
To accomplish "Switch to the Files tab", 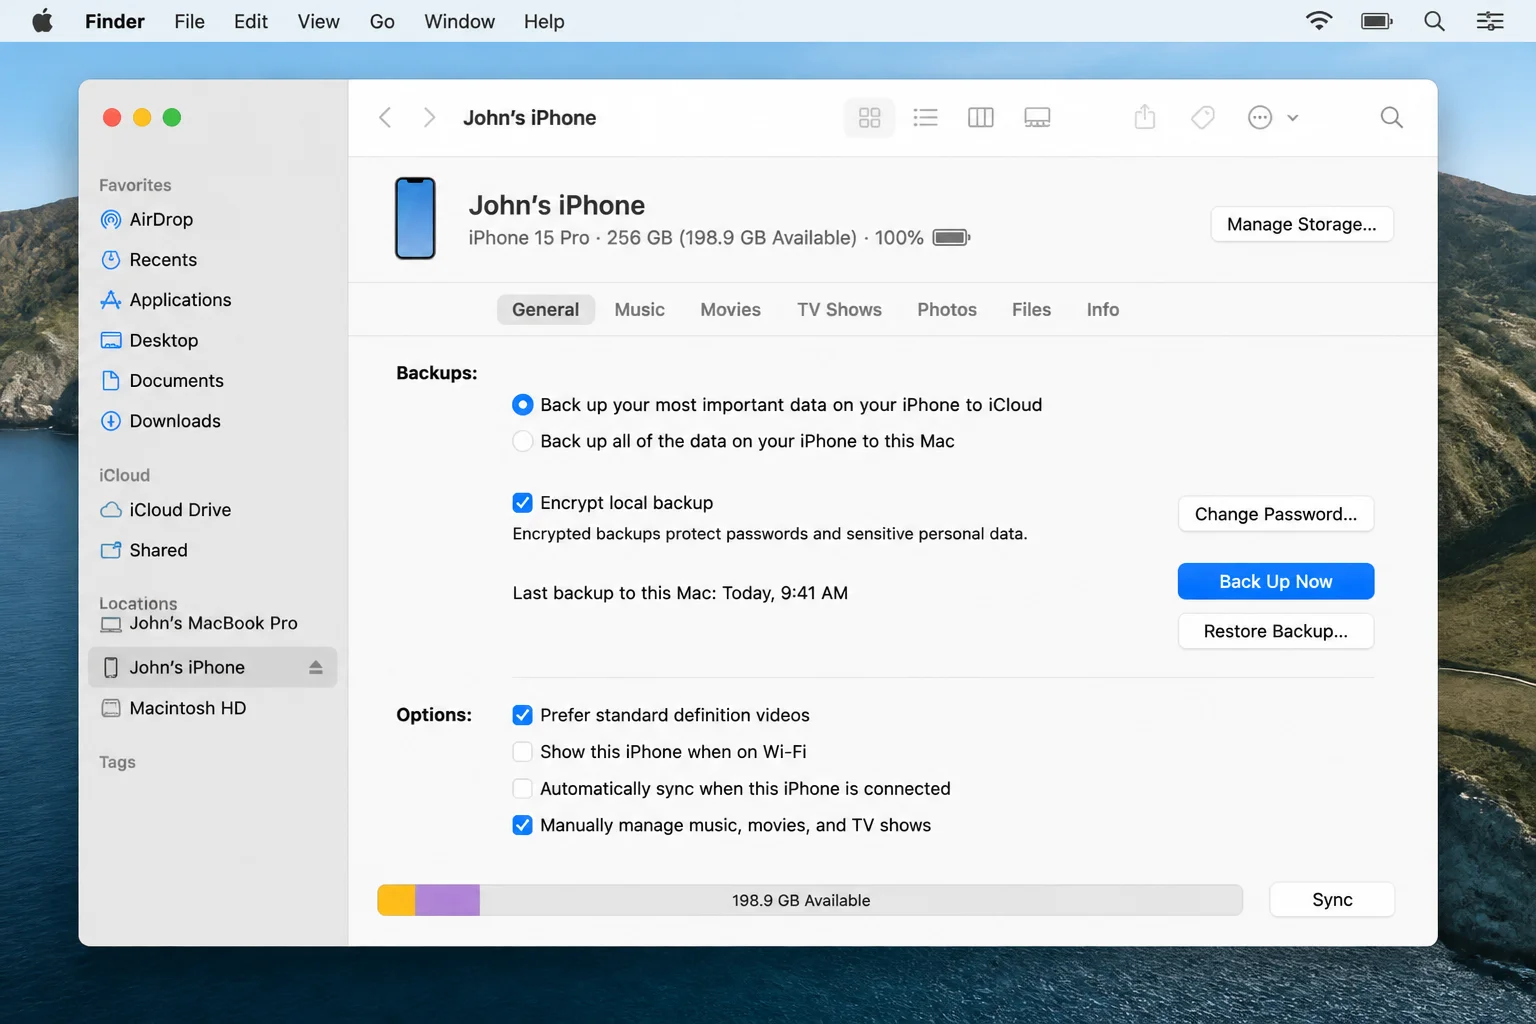I will pos(1031,310).
